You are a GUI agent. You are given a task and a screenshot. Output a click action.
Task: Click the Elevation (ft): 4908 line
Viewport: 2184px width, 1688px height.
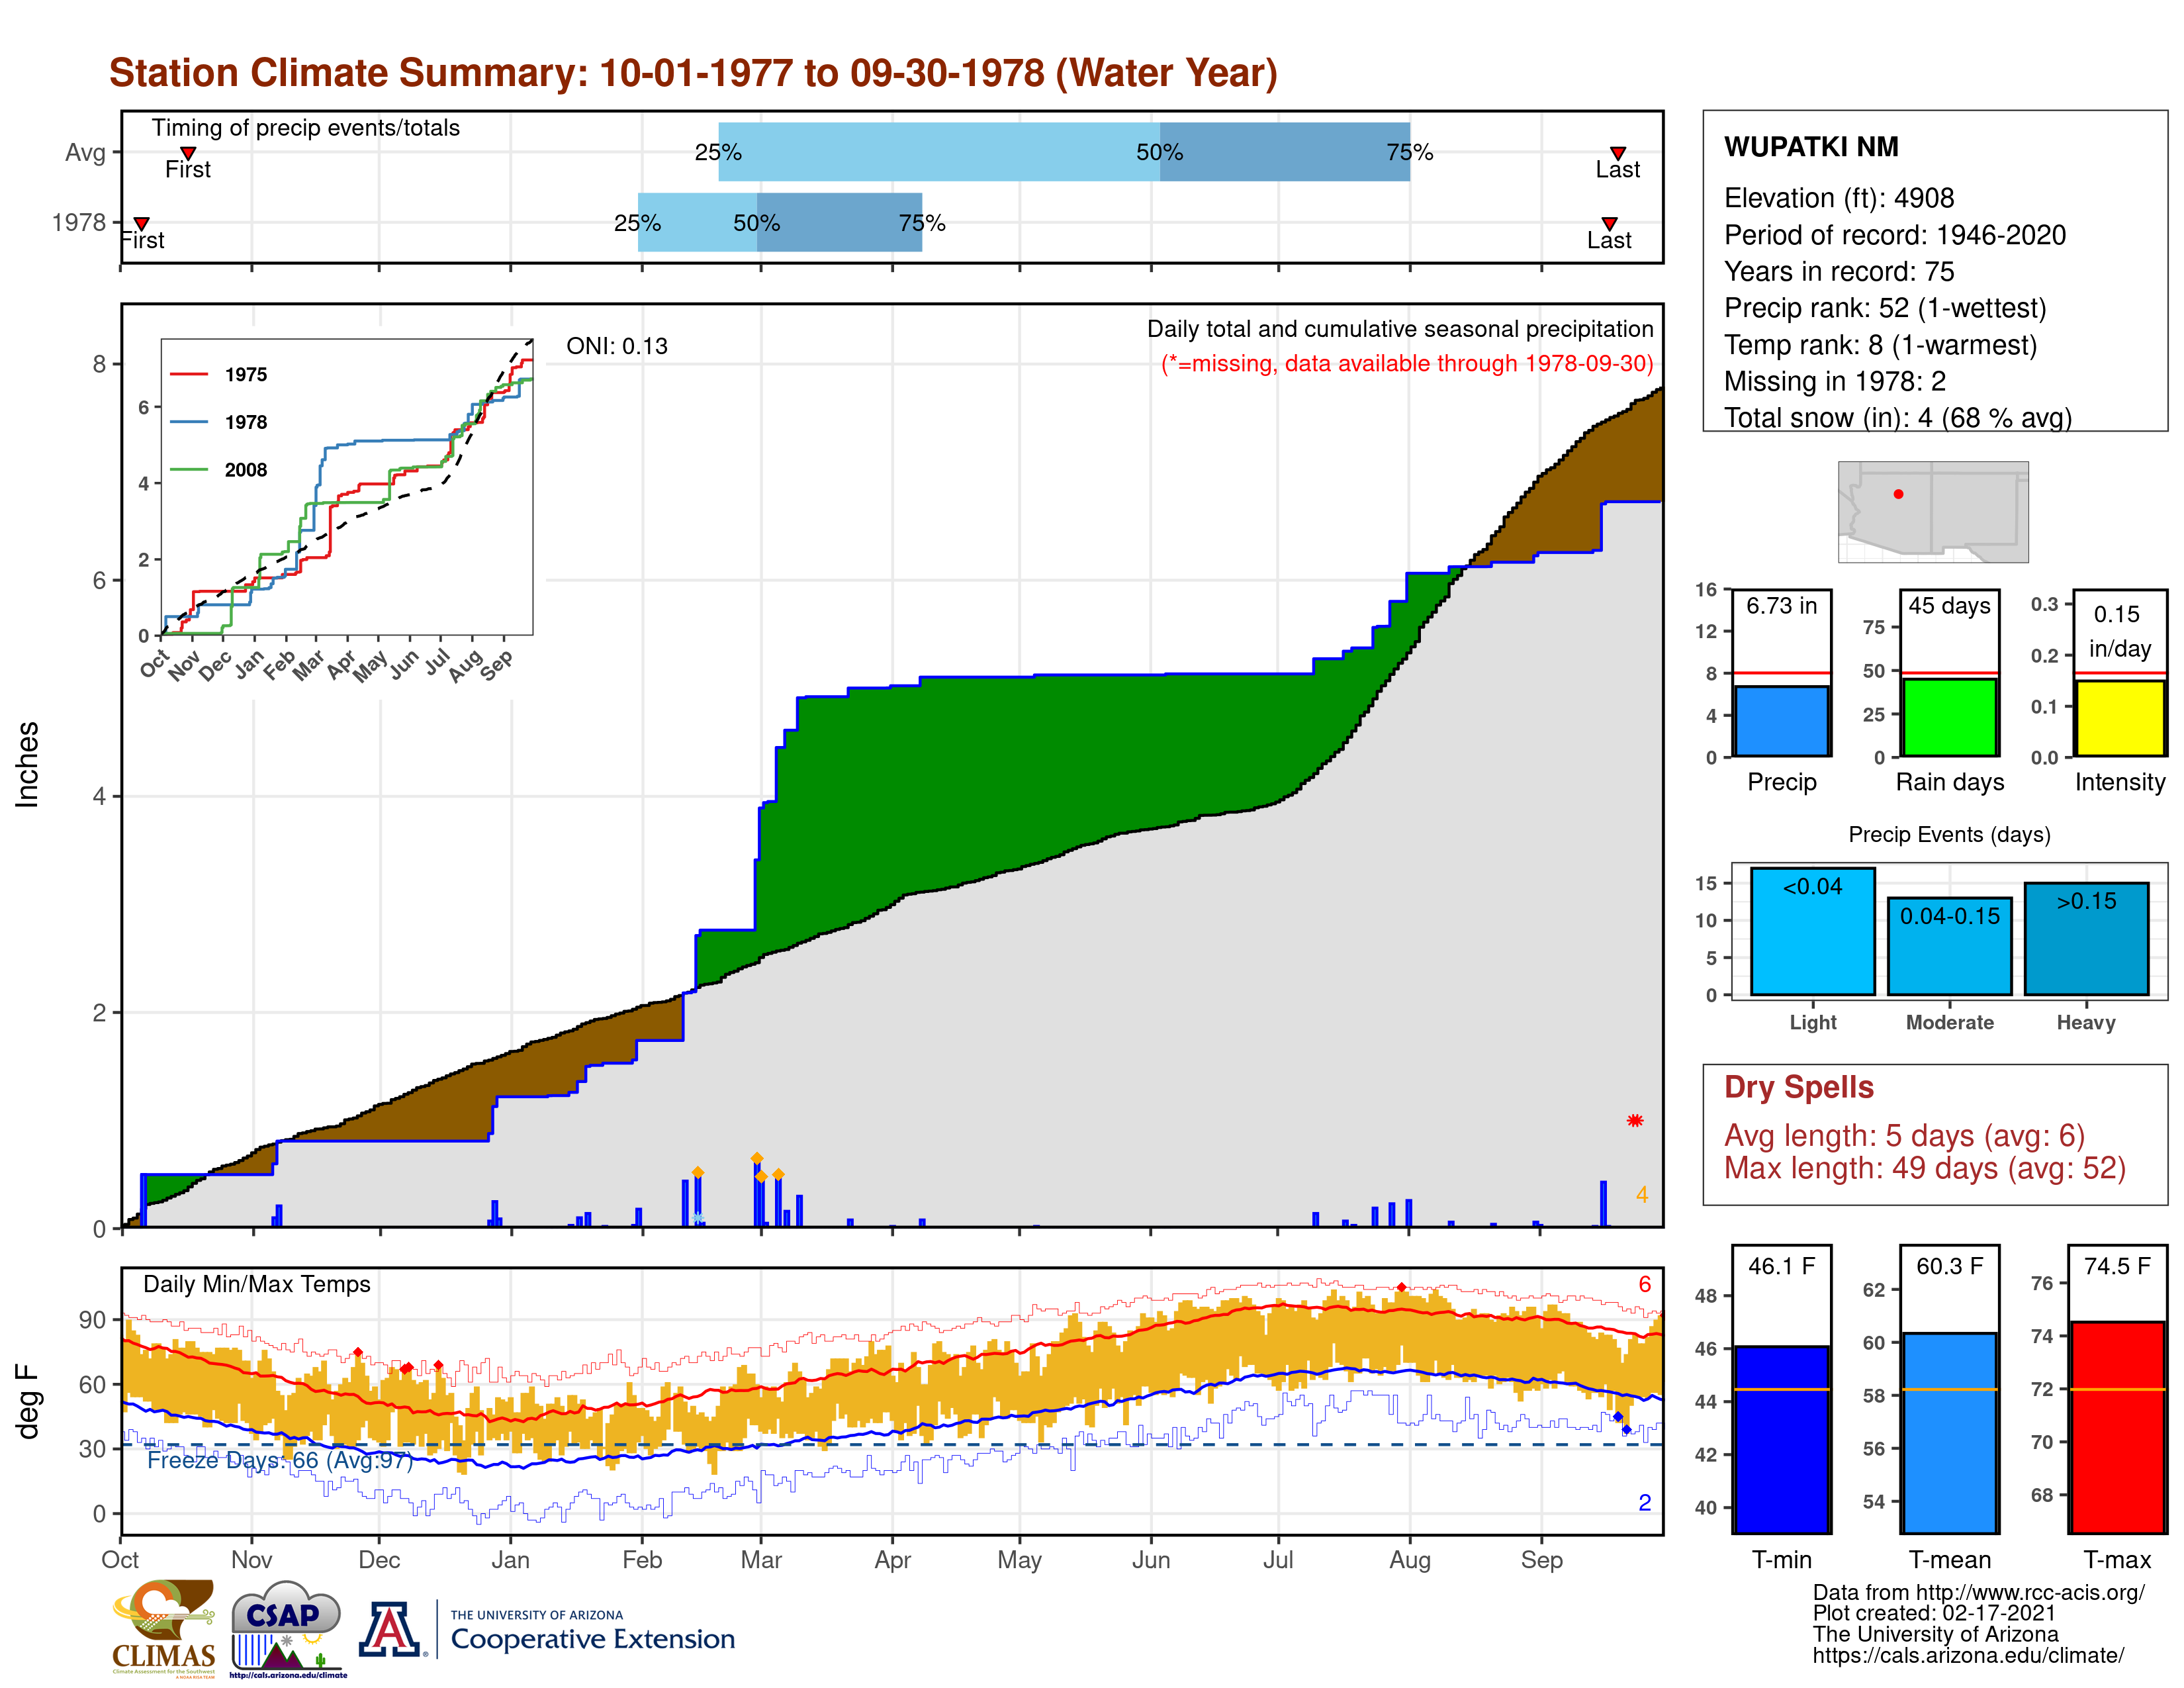click(1839, 198)
